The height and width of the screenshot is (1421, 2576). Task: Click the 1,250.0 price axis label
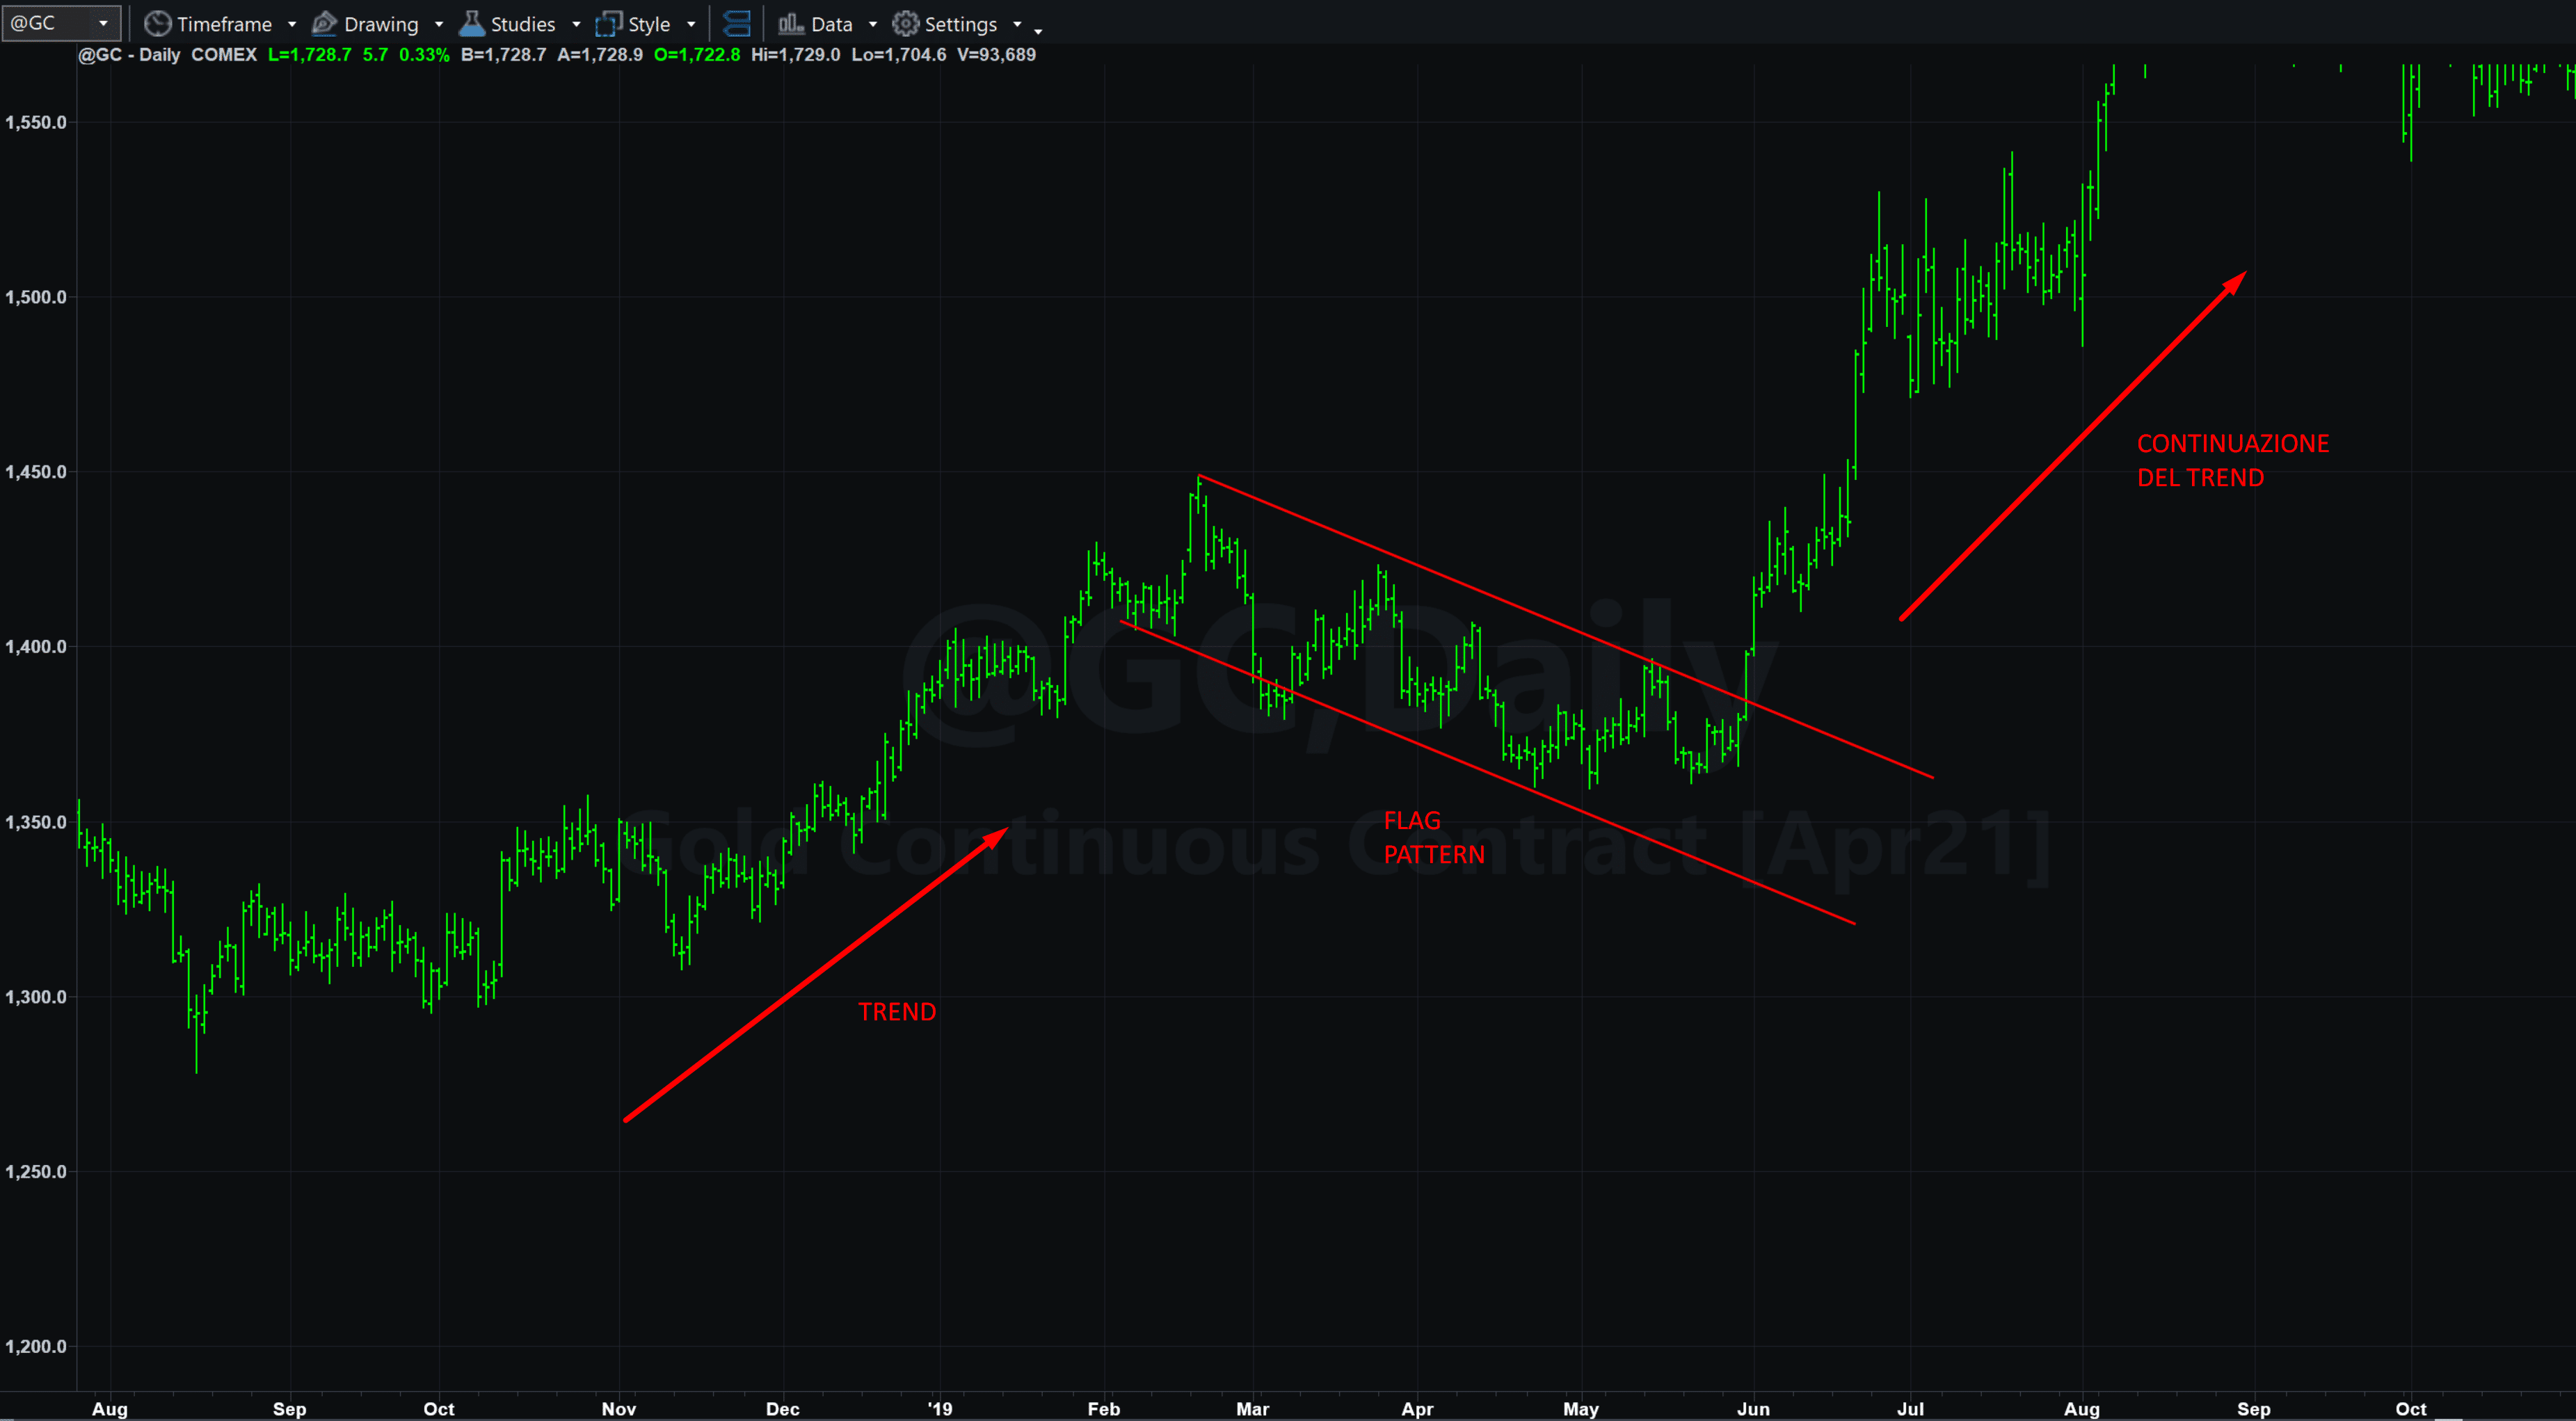point(36,1172)
